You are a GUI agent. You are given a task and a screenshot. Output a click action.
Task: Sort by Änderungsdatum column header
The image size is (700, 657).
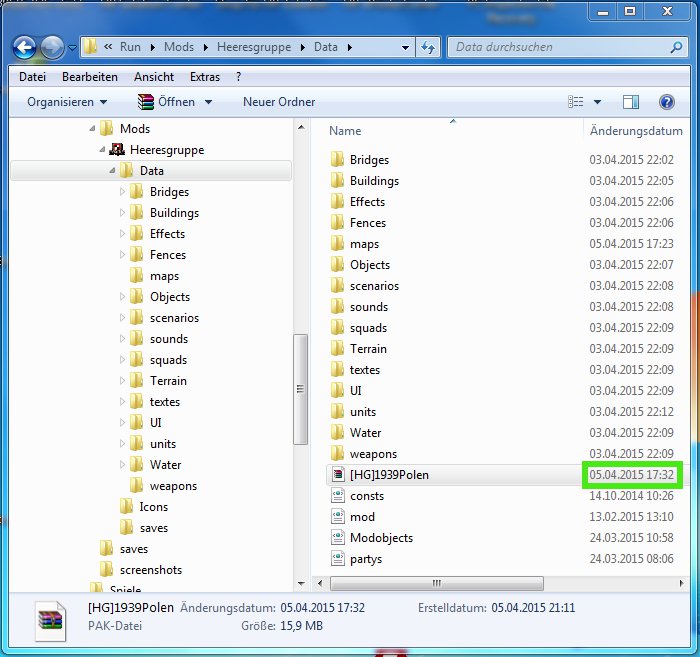[x=636, y=131]
